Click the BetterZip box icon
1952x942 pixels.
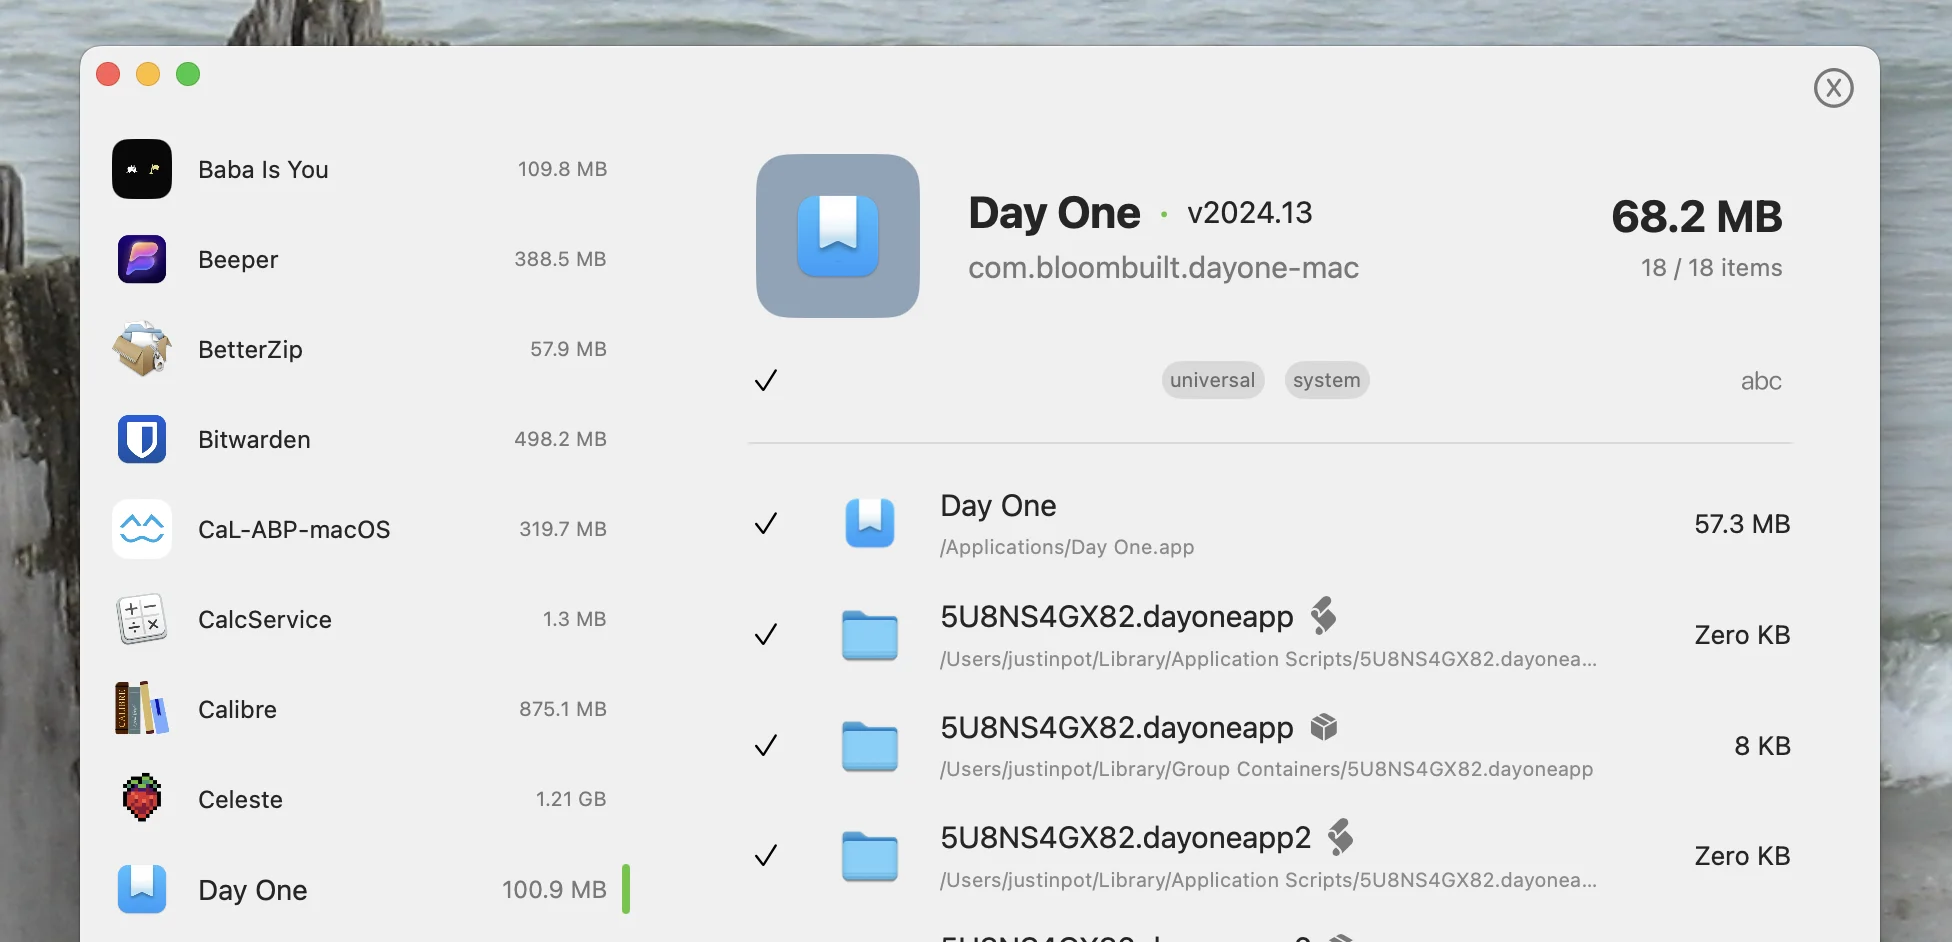tap(142, 349)
